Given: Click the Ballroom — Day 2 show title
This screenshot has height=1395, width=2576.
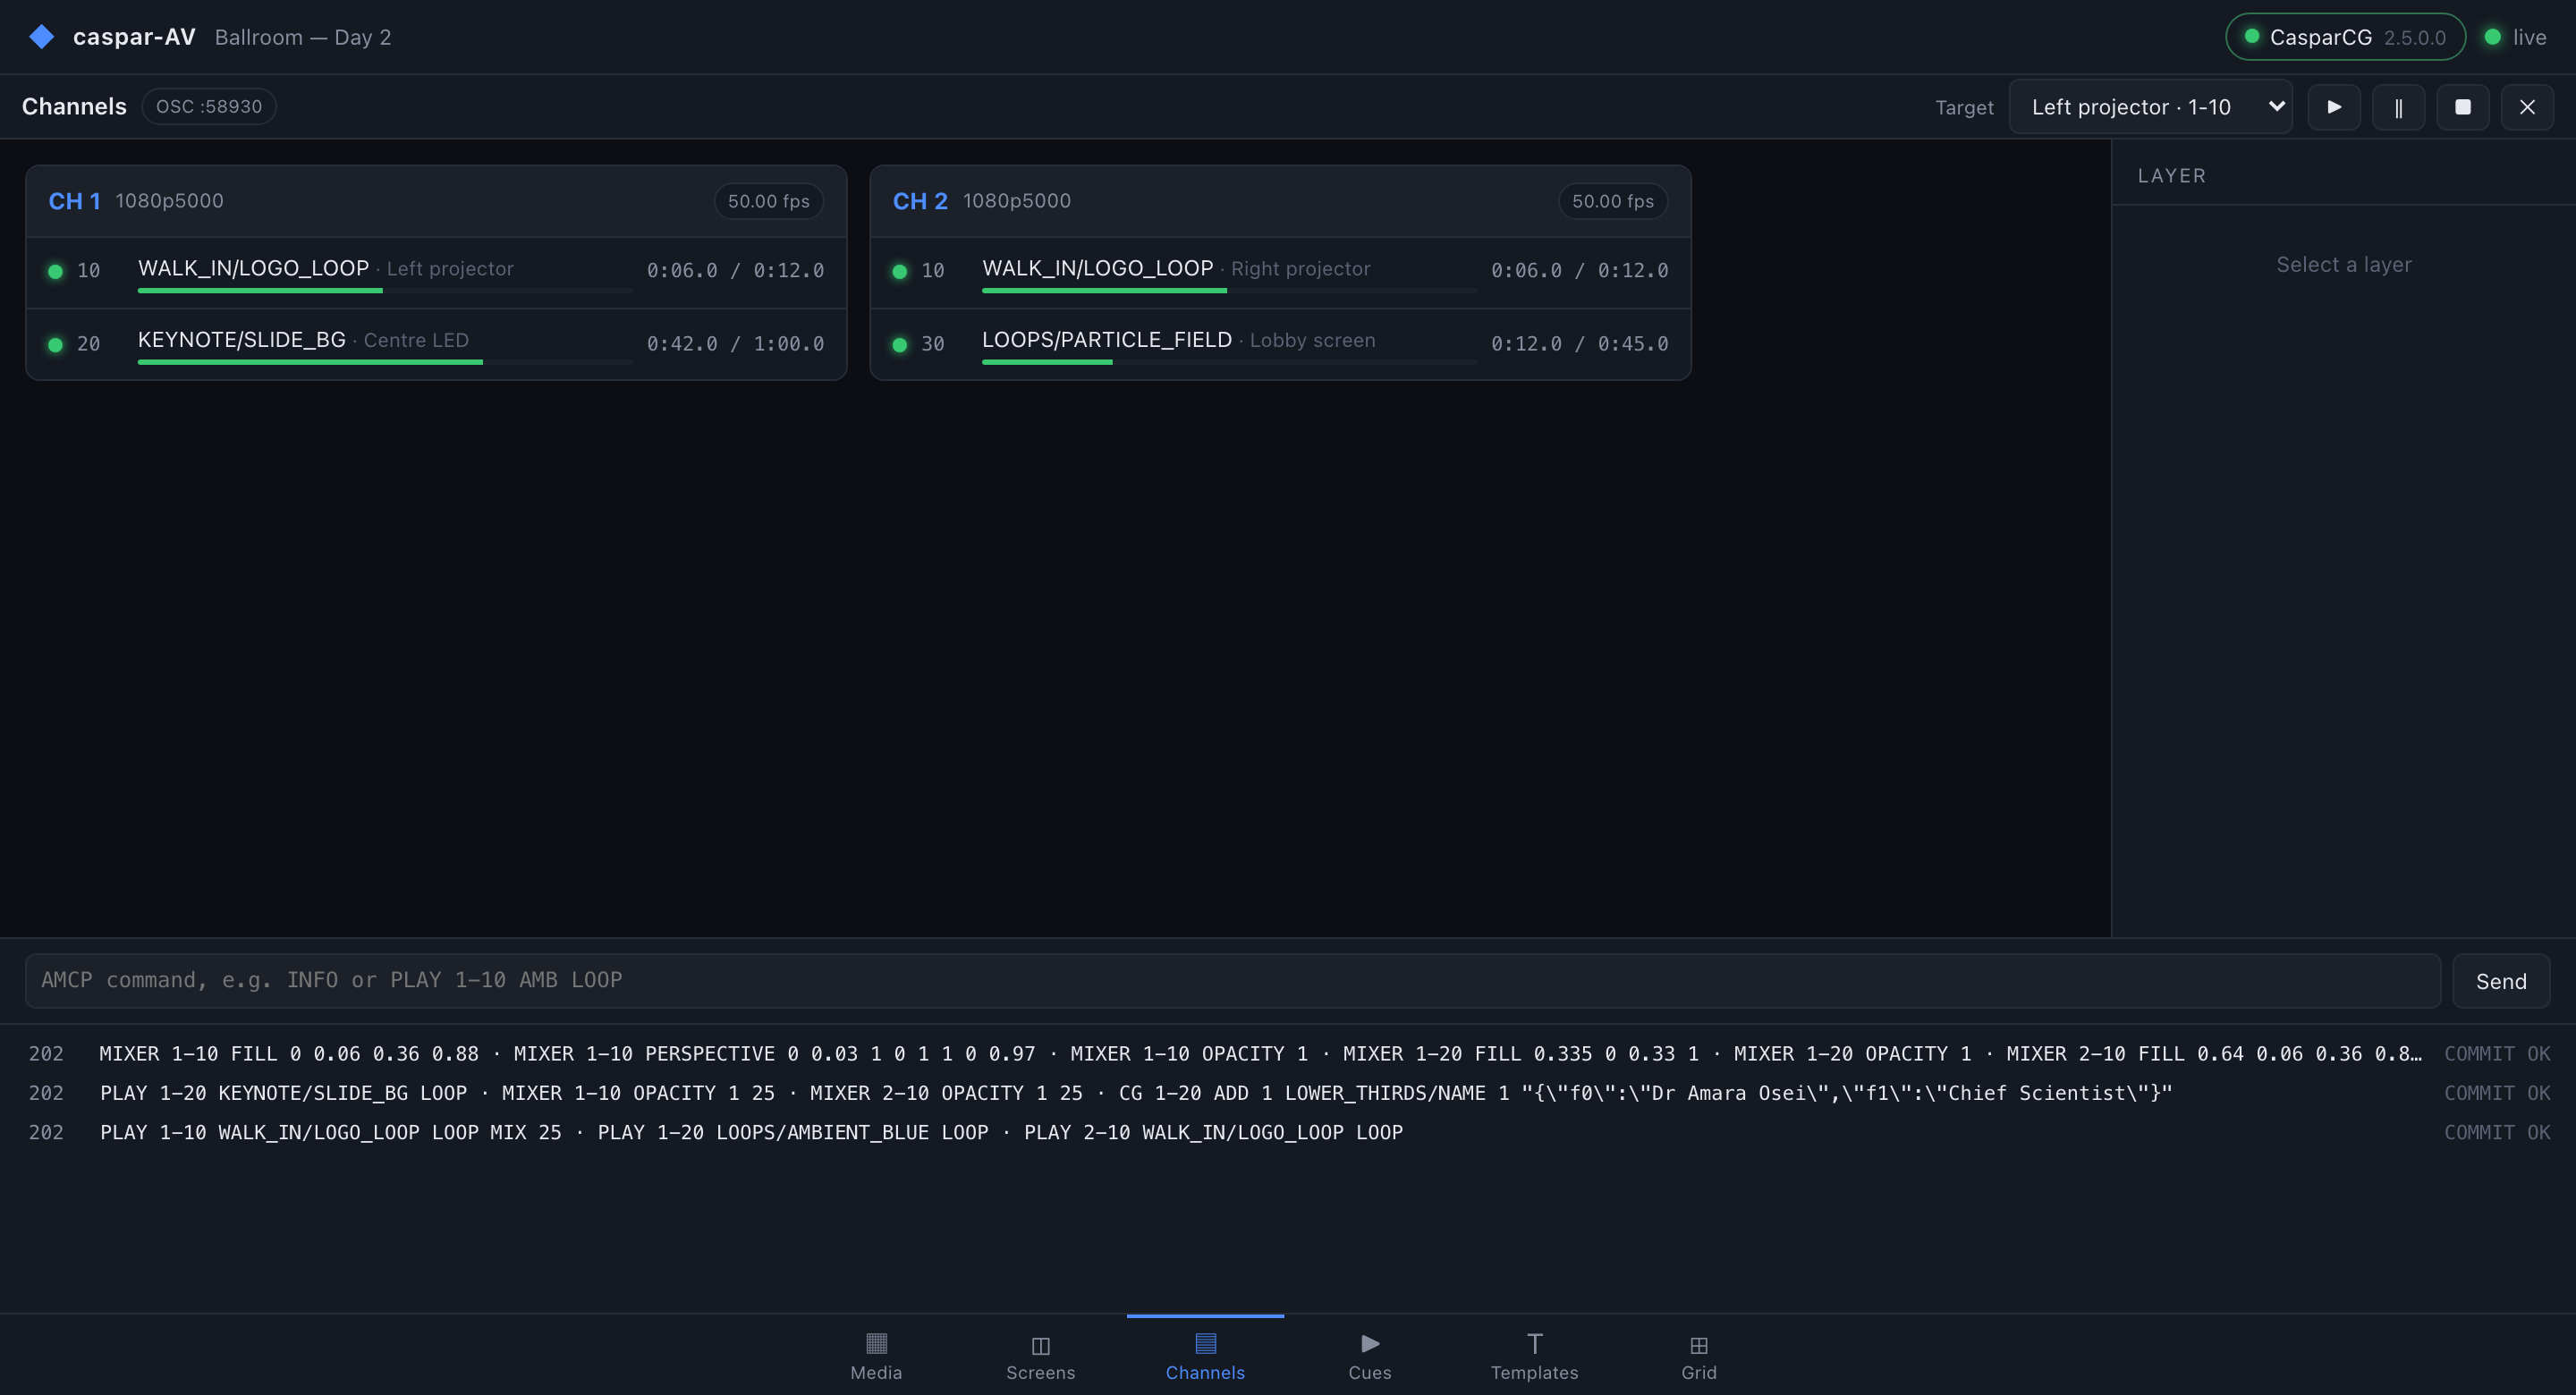Looking at the screenshot, I should pos(303,37).
